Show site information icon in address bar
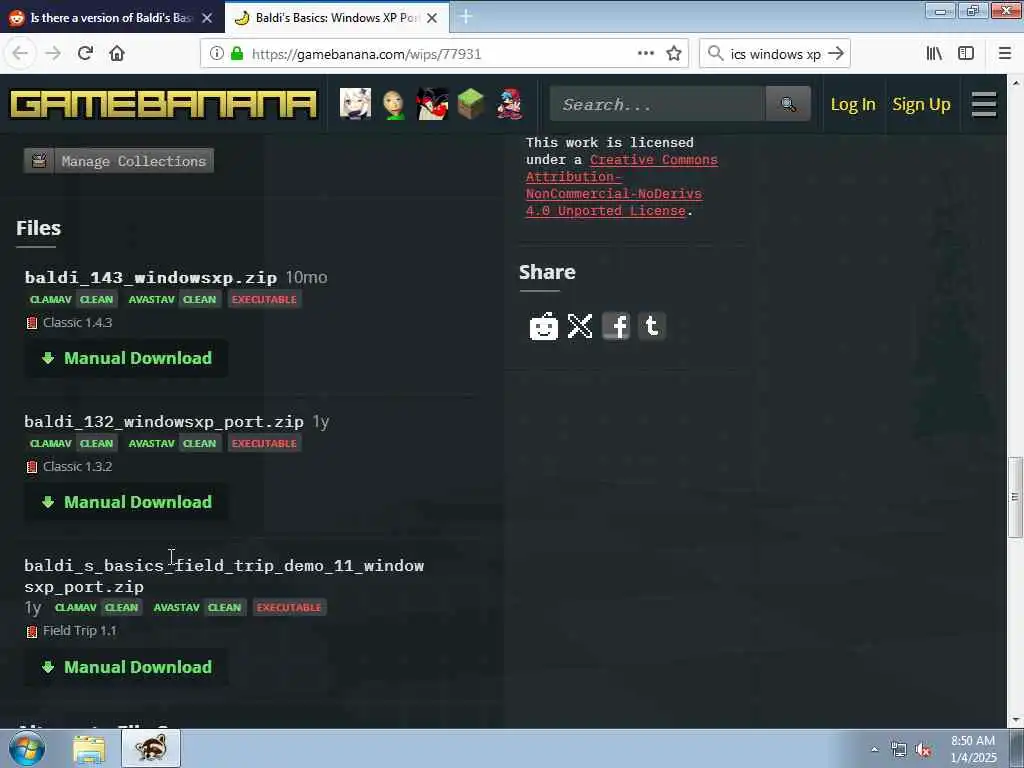 coord(217,53)
